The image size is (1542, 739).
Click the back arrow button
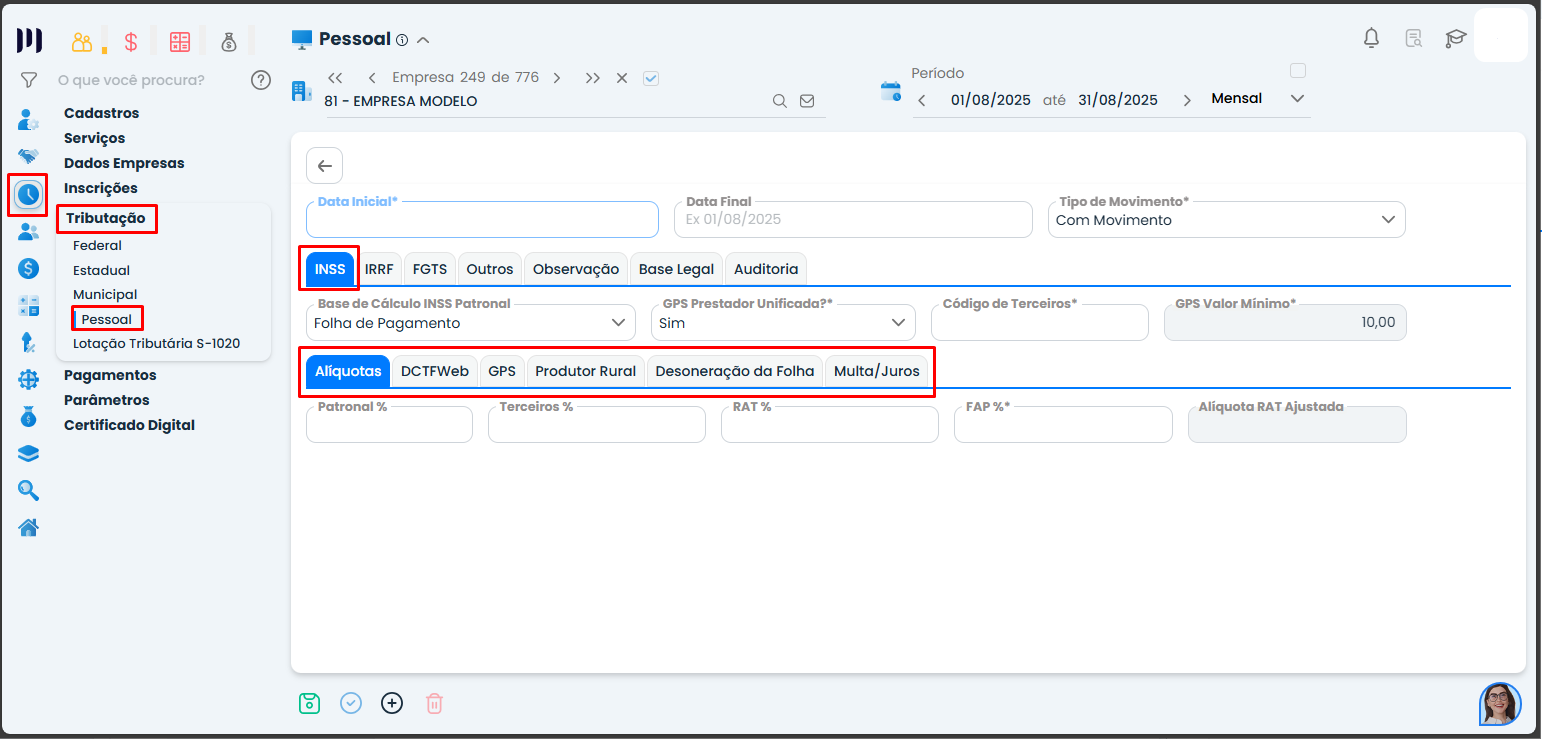coord(324,166)
